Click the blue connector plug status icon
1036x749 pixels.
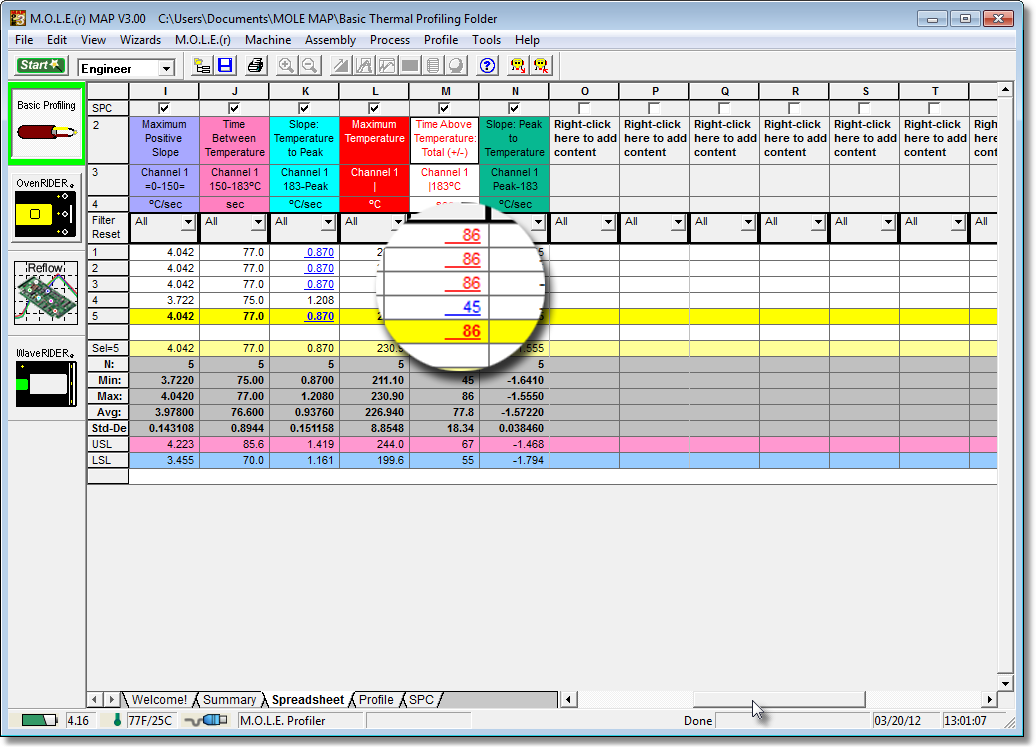click(x=206, y=720)
